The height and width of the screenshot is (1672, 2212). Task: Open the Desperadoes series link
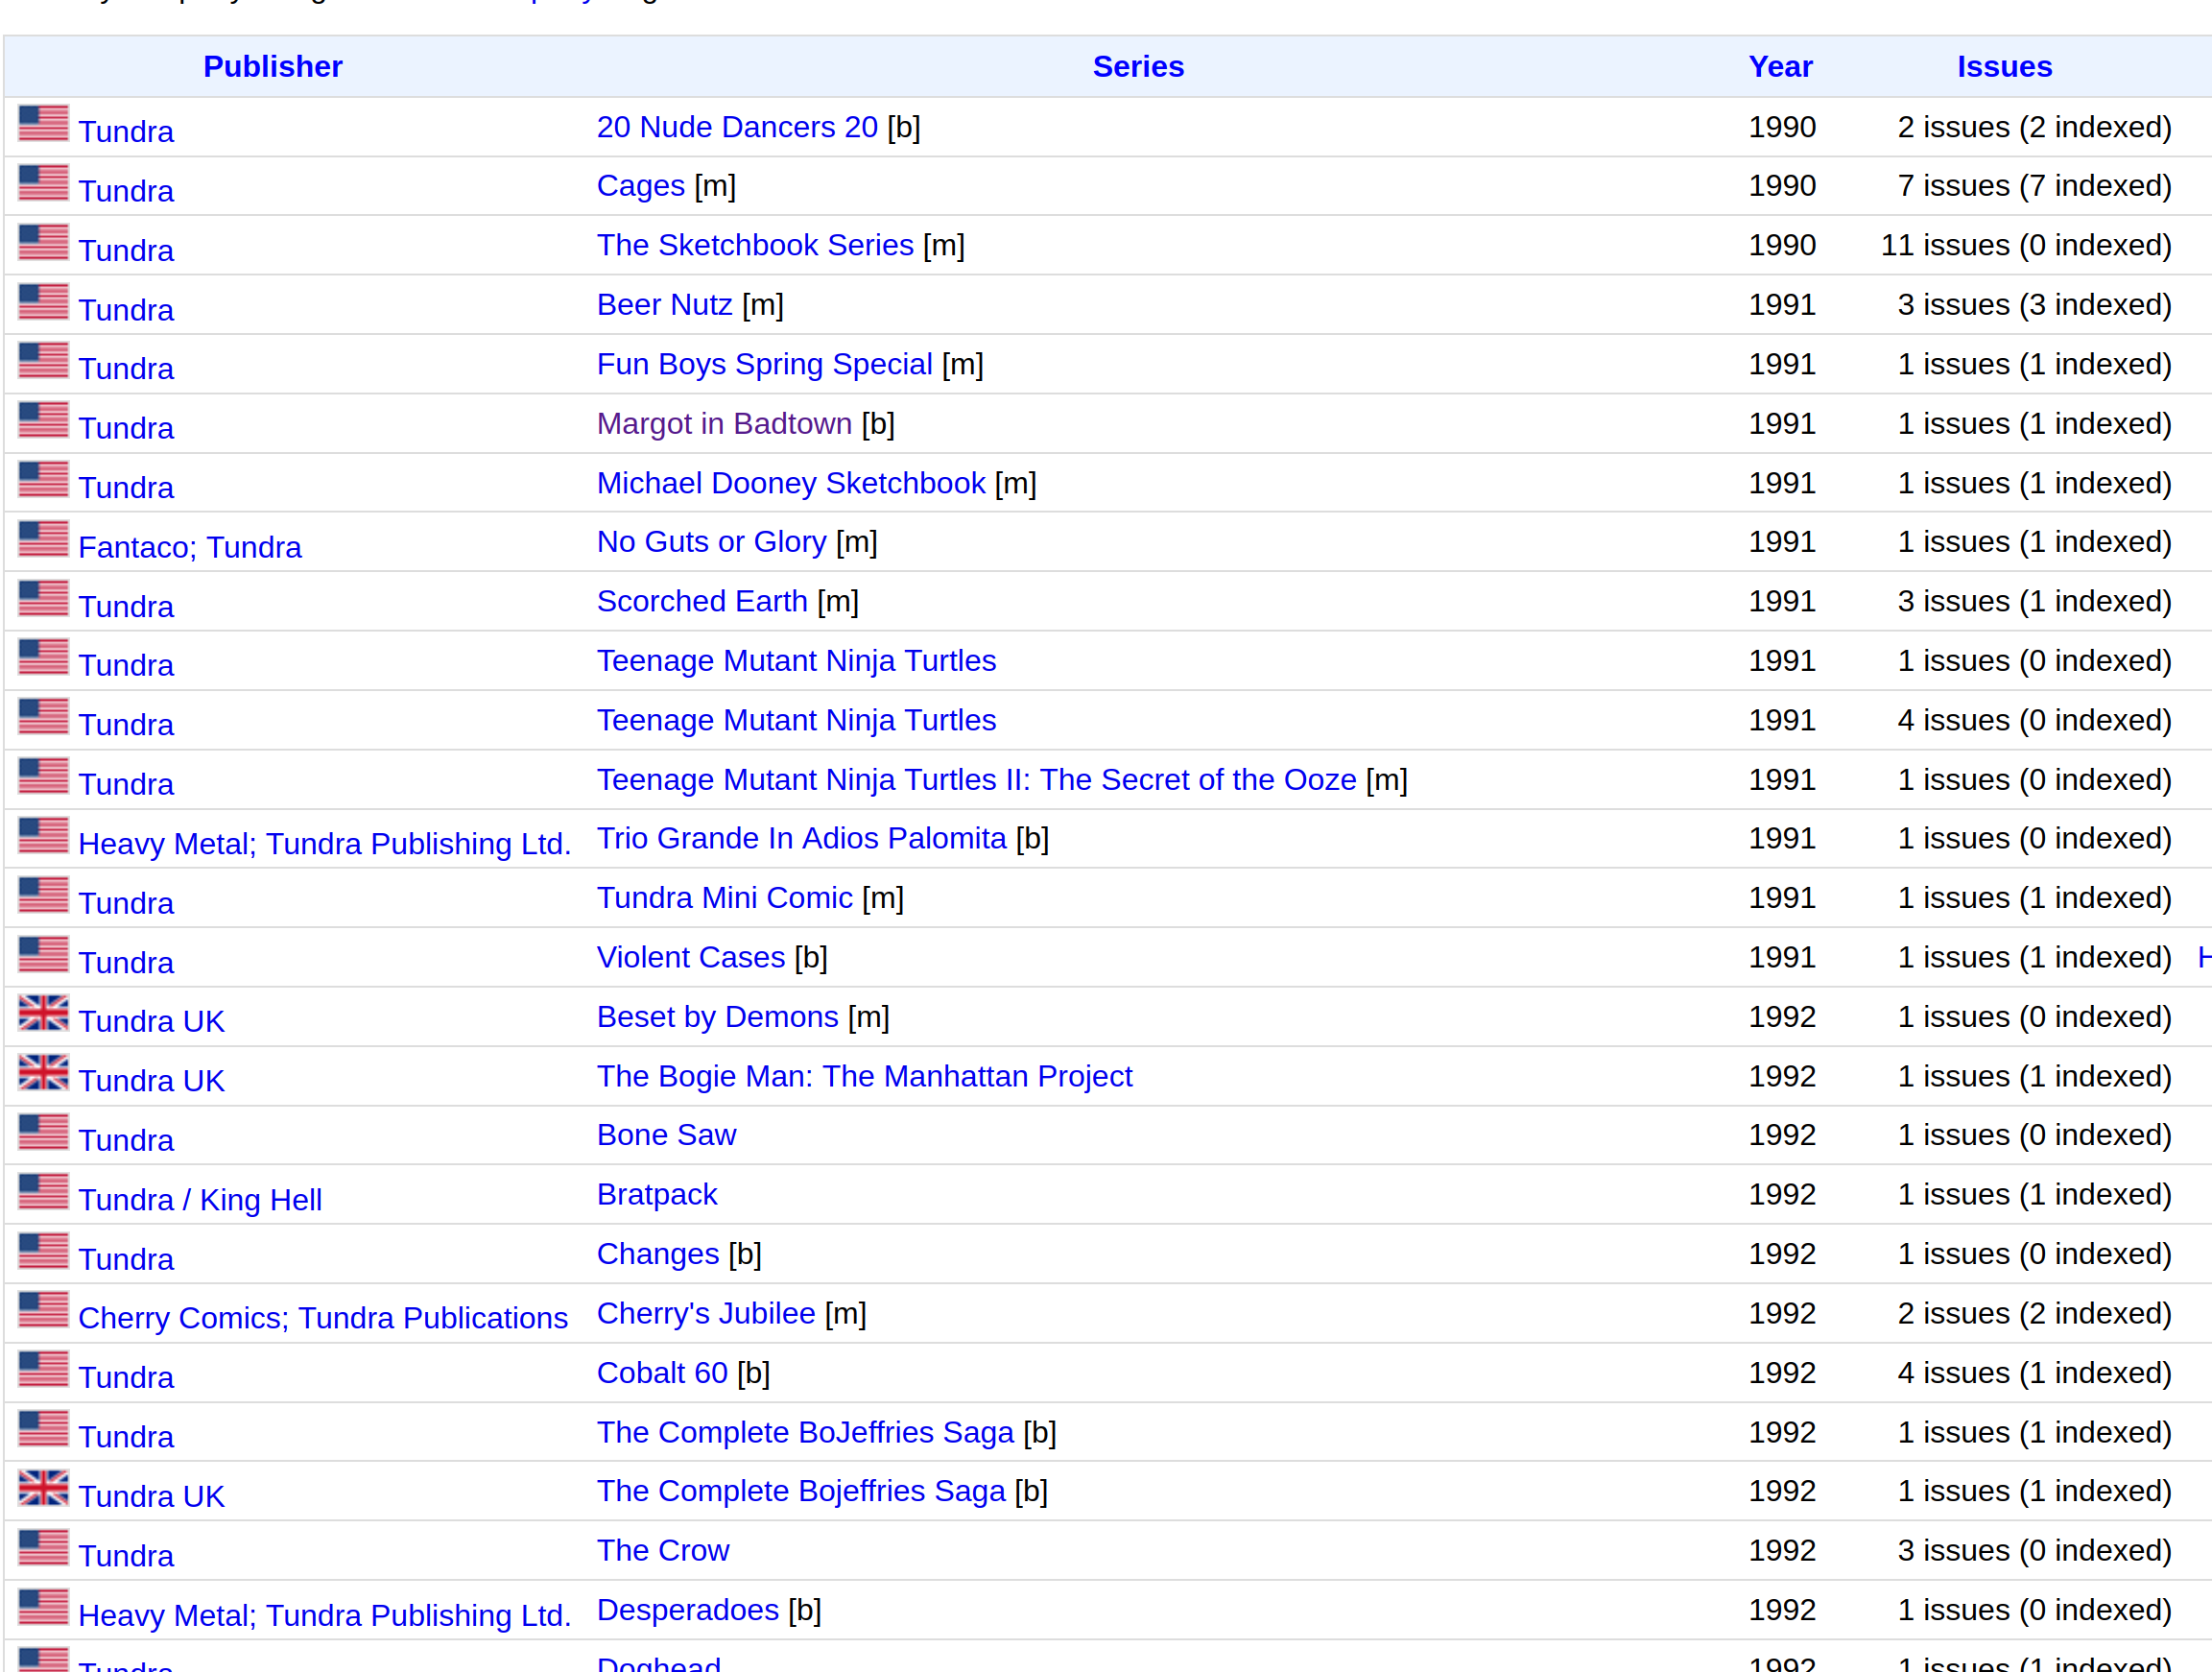(x=688, y=1610)
